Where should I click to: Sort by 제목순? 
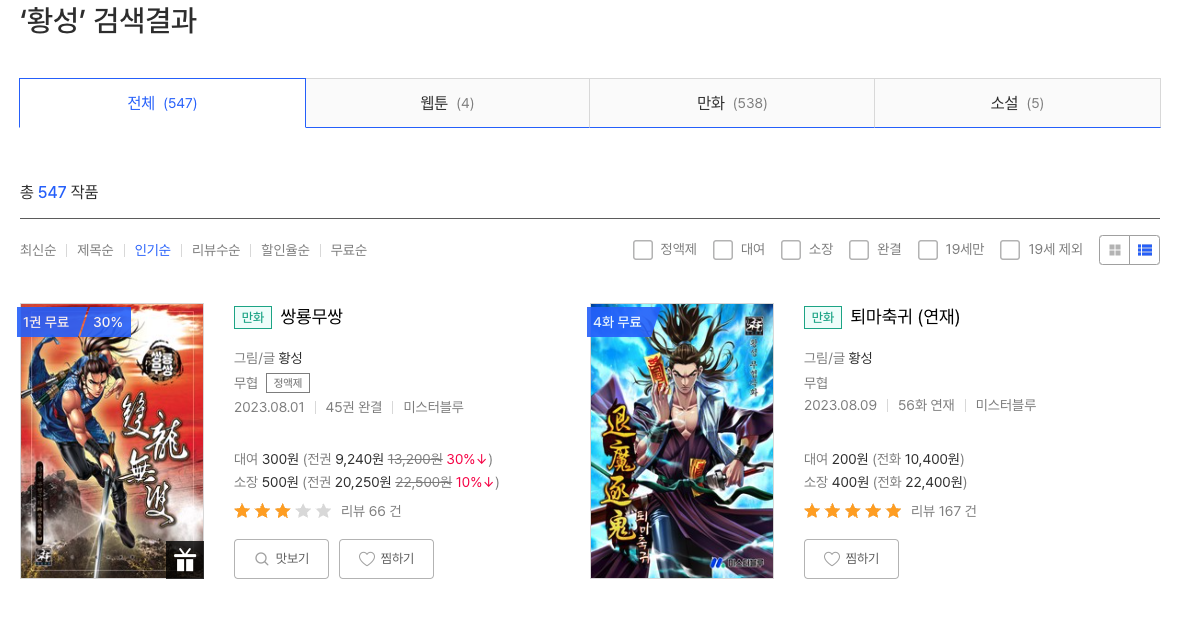click(95, 250)
